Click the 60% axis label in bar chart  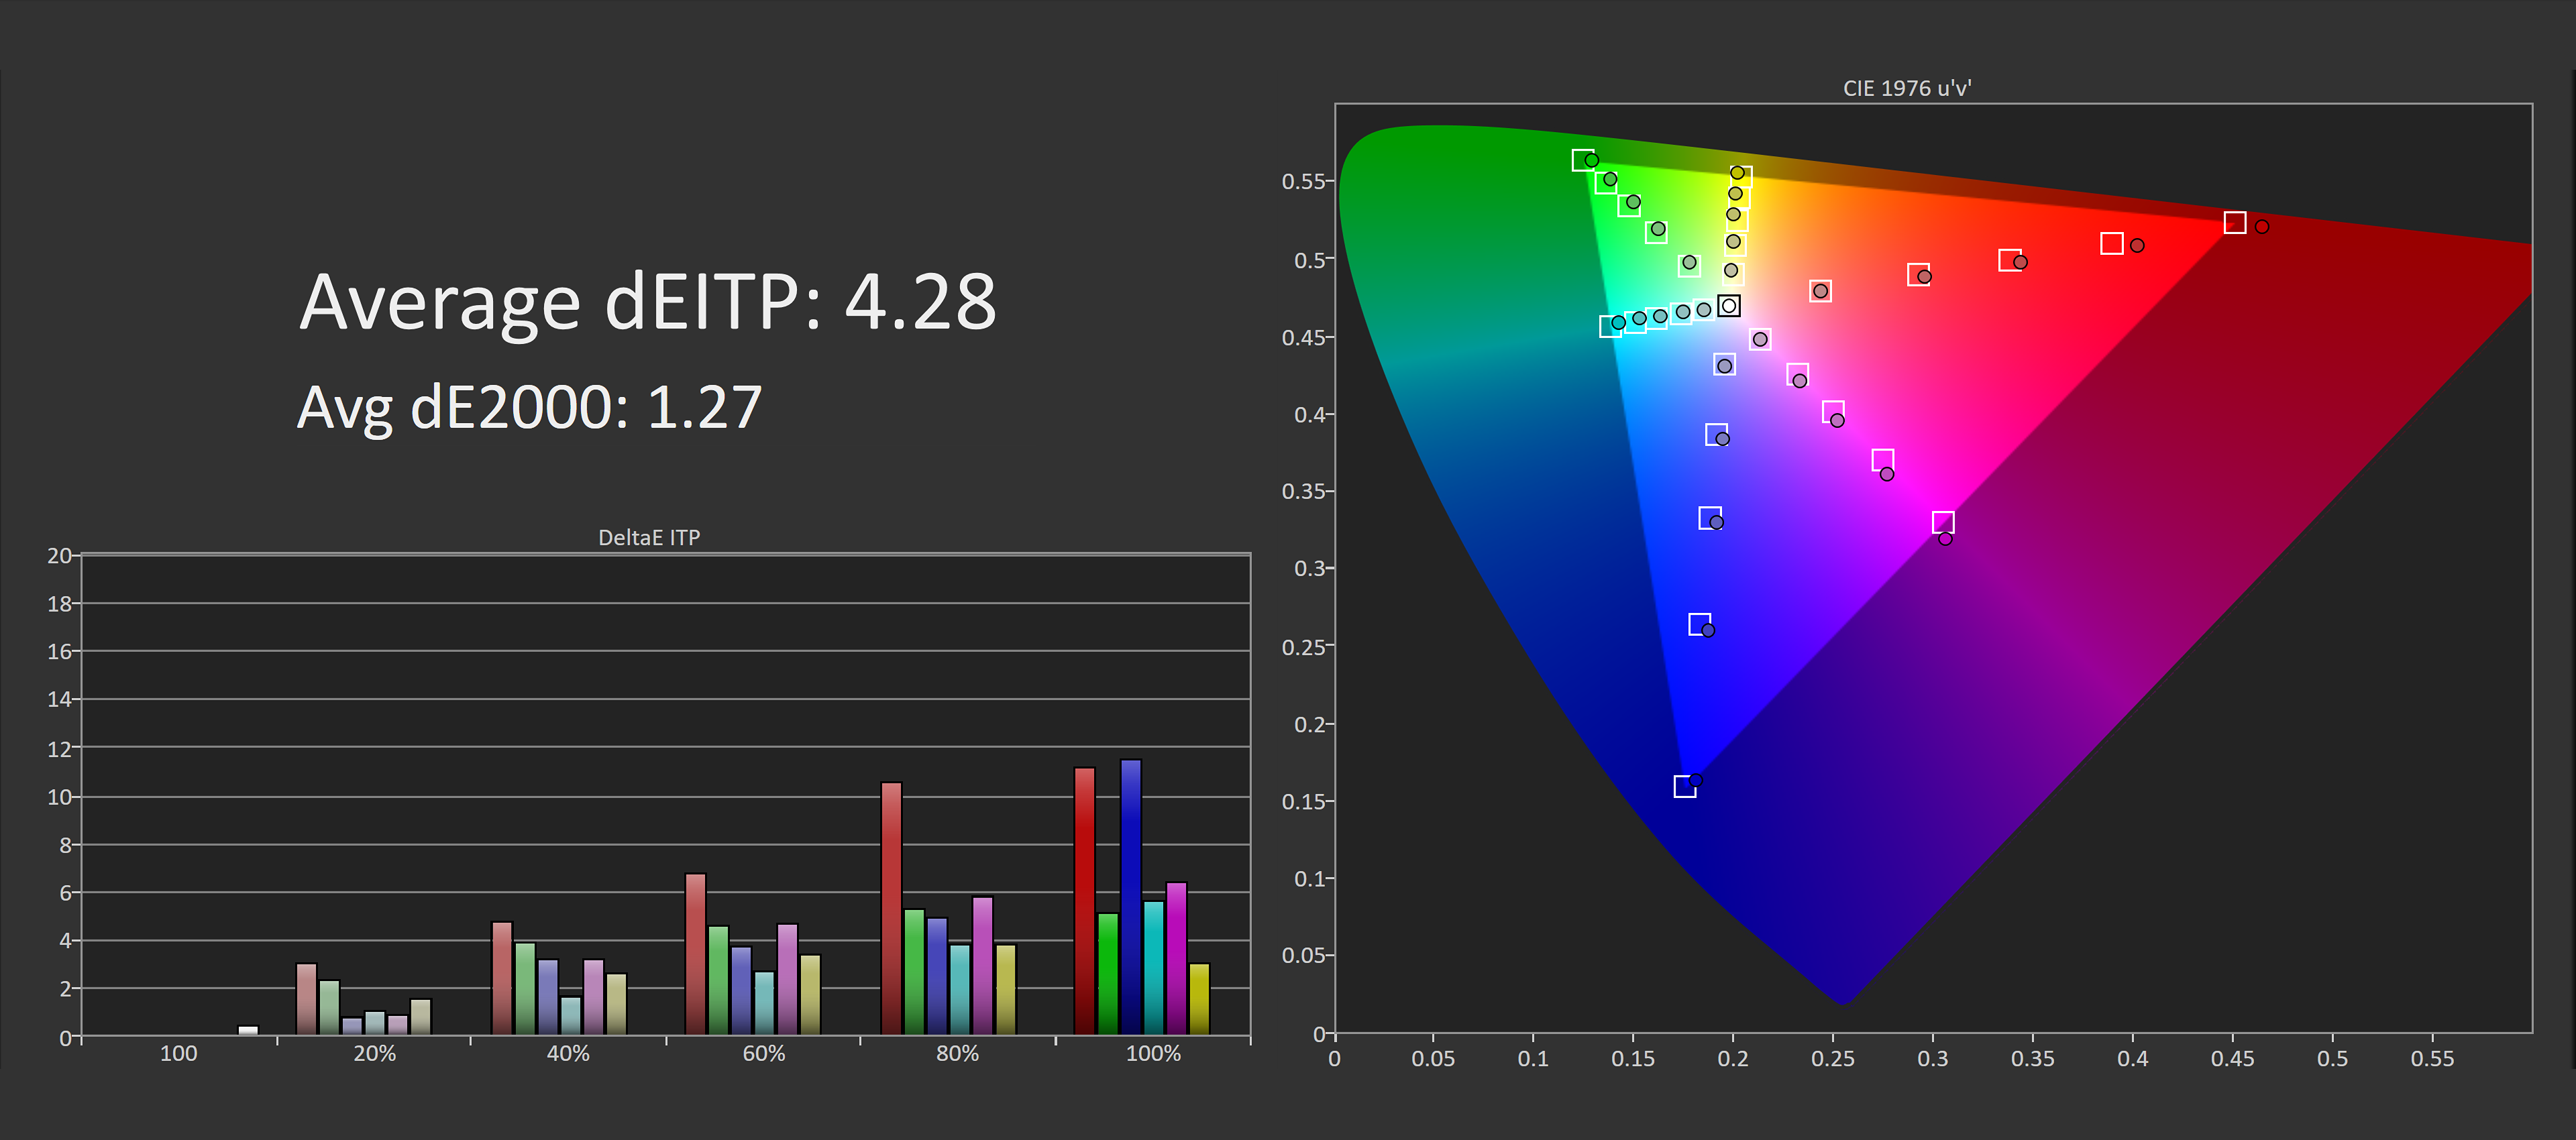coord(764,1053)
